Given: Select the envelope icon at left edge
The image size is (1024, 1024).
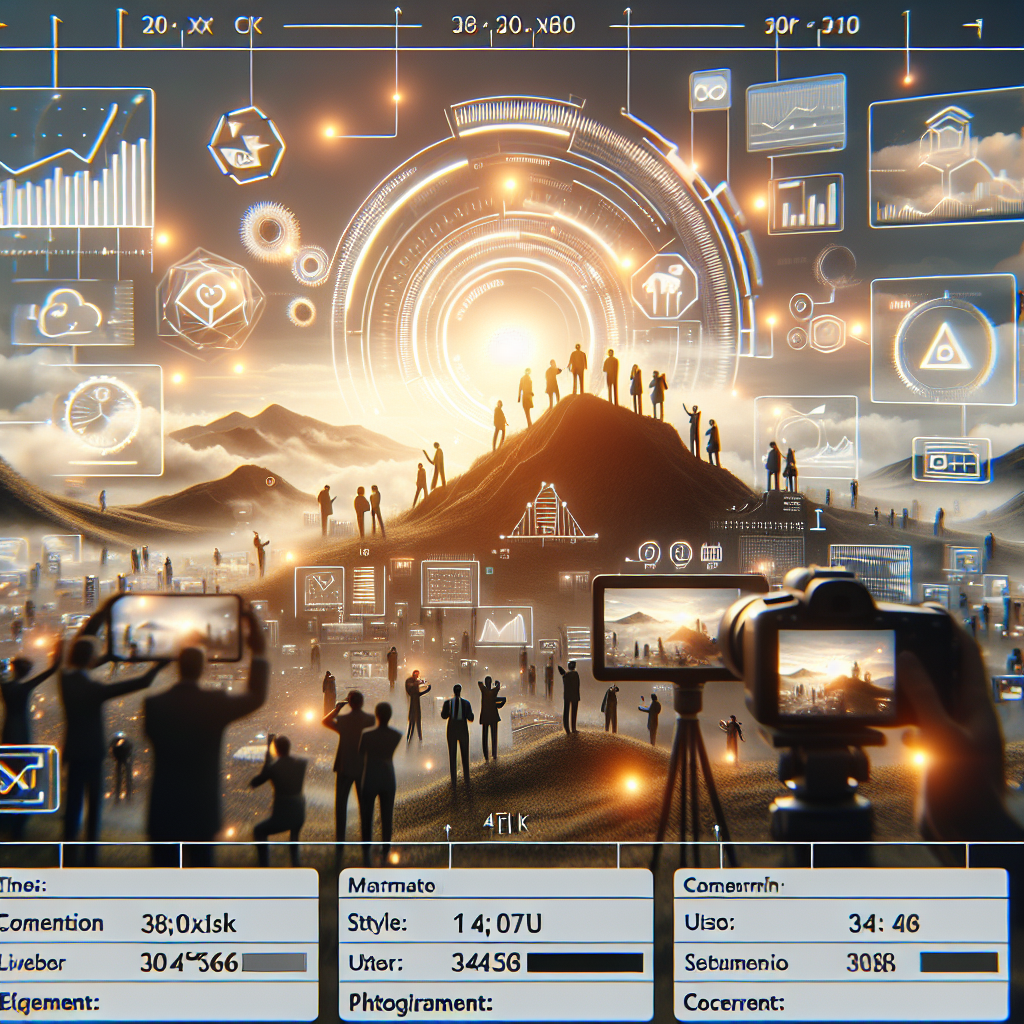Looking at the screenshot, I should pyautogui.click(x=27, y=778).
